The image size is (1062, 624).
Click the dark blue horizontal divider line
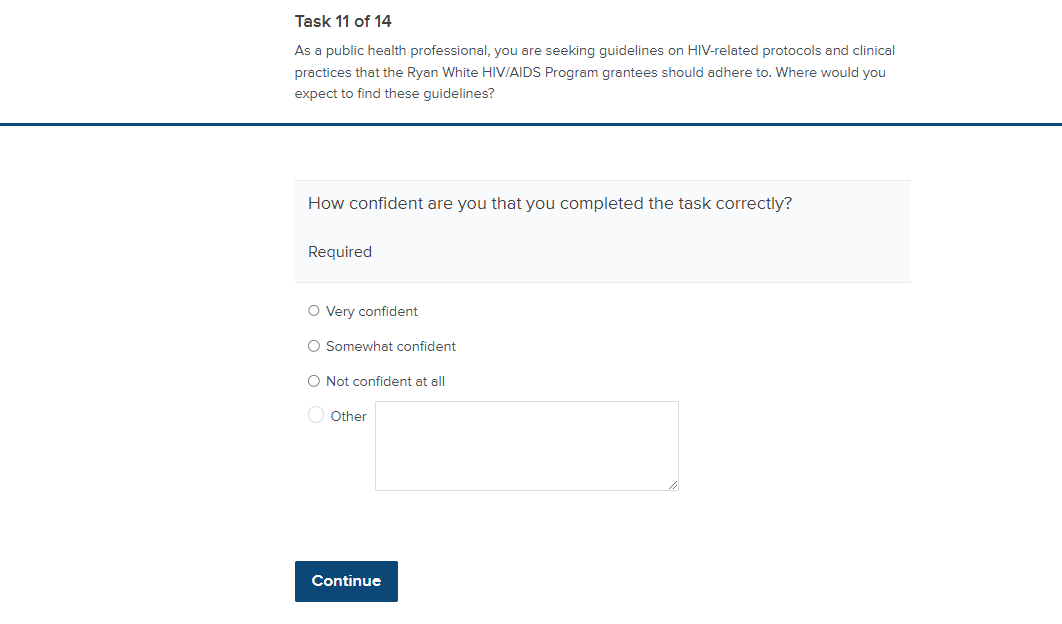coord(531,124)
